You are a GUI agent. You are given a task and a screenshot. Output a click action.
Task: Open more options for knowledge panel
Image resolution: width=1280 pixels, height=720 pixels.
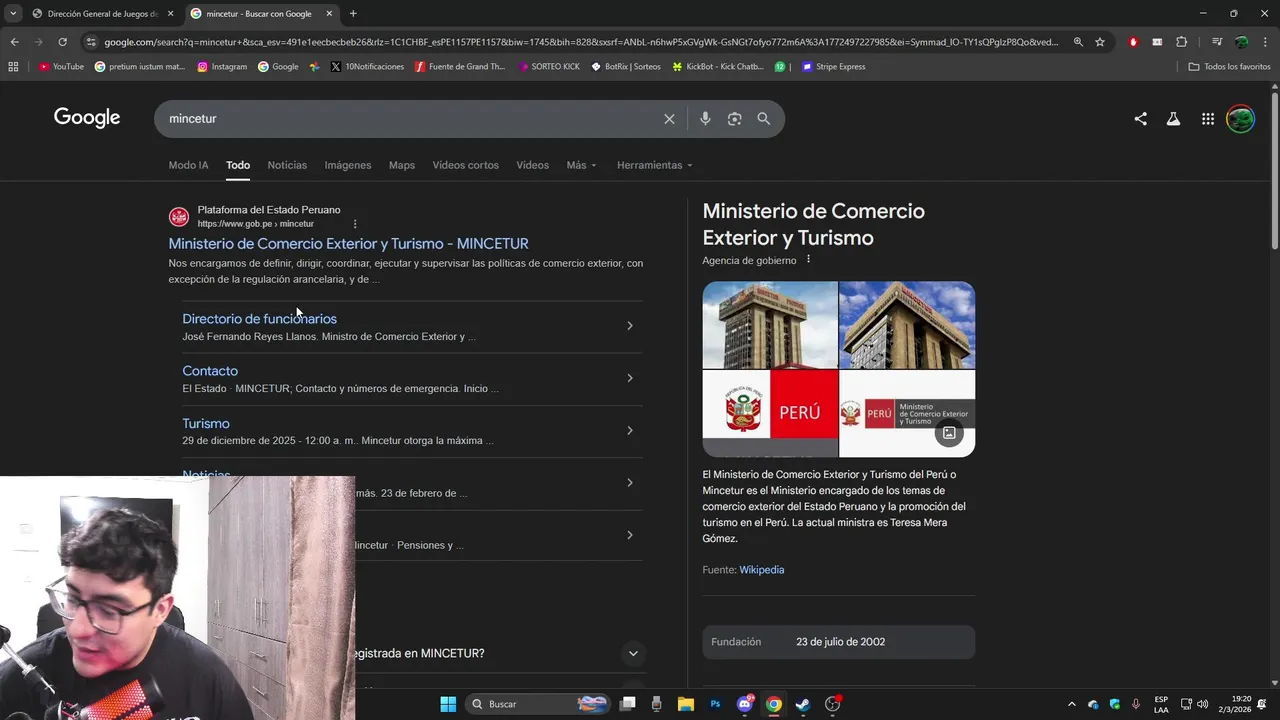pos(808,260)
